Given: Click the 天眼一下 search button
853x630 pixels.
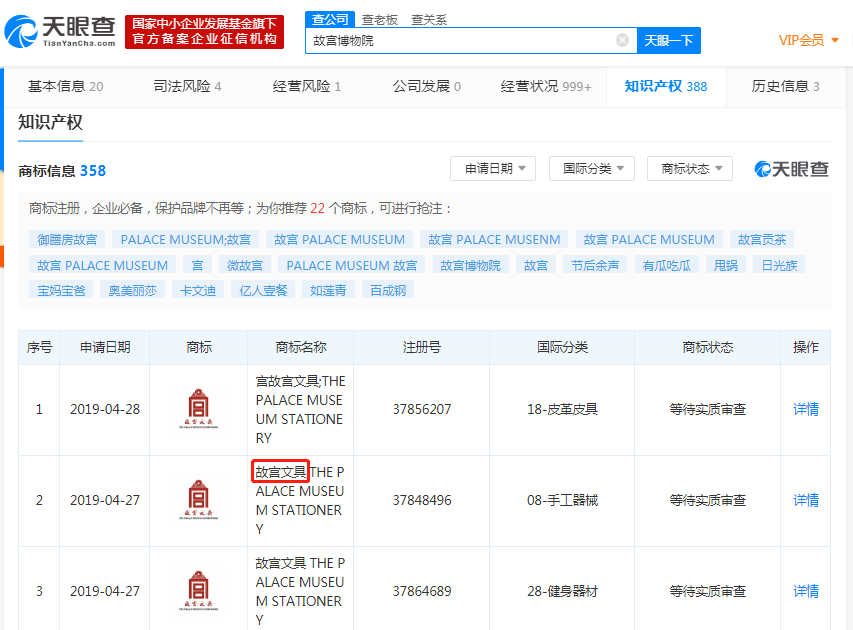Looking at the screenshot, I should tap(669, 41).
